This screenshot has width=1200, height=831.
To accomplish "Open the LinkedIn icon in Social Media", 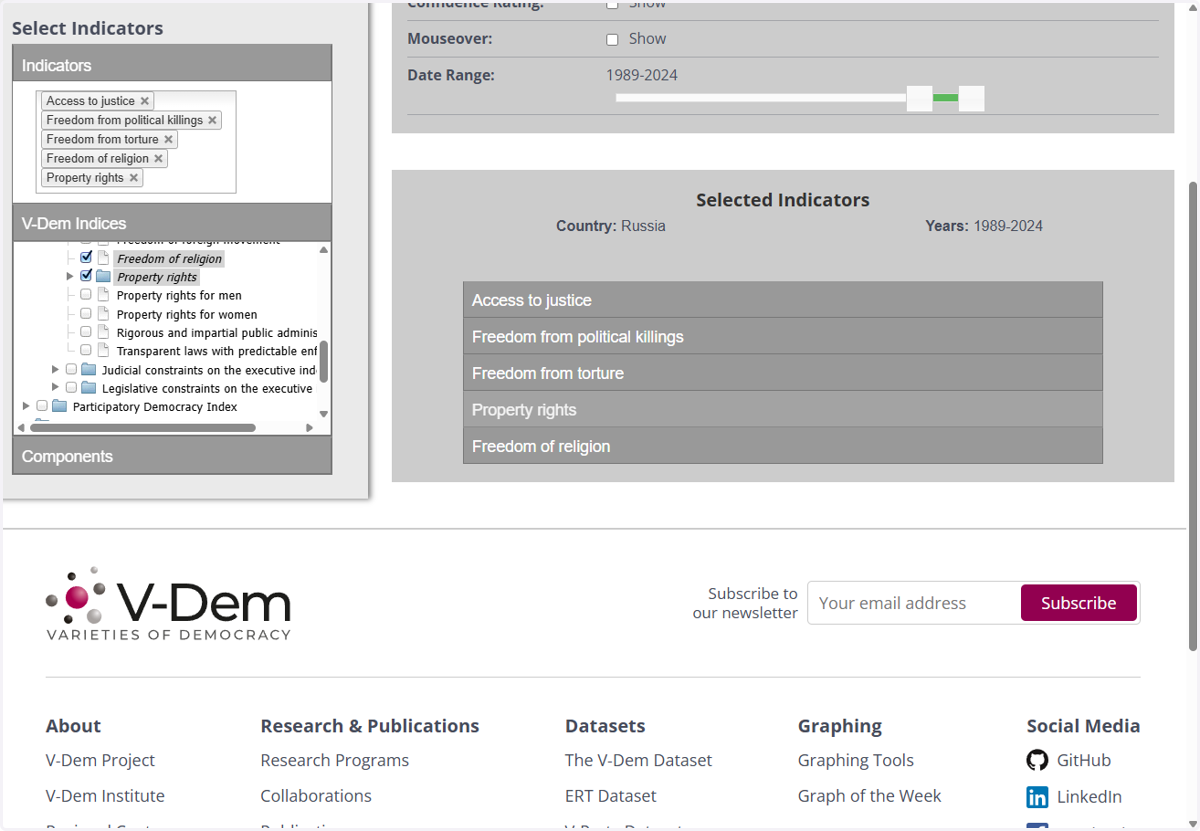I will [x=1037, y=797].
